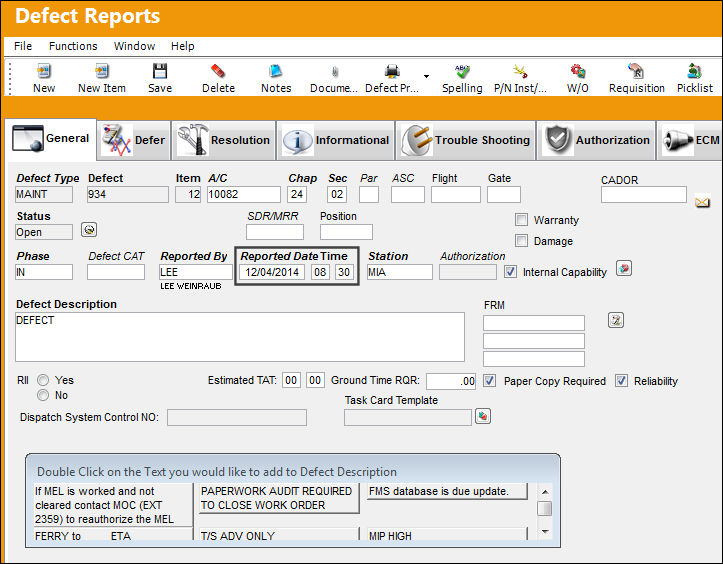723x564 pixels.
Task: Click the Sec field showing 02
Action: point(337,194)
